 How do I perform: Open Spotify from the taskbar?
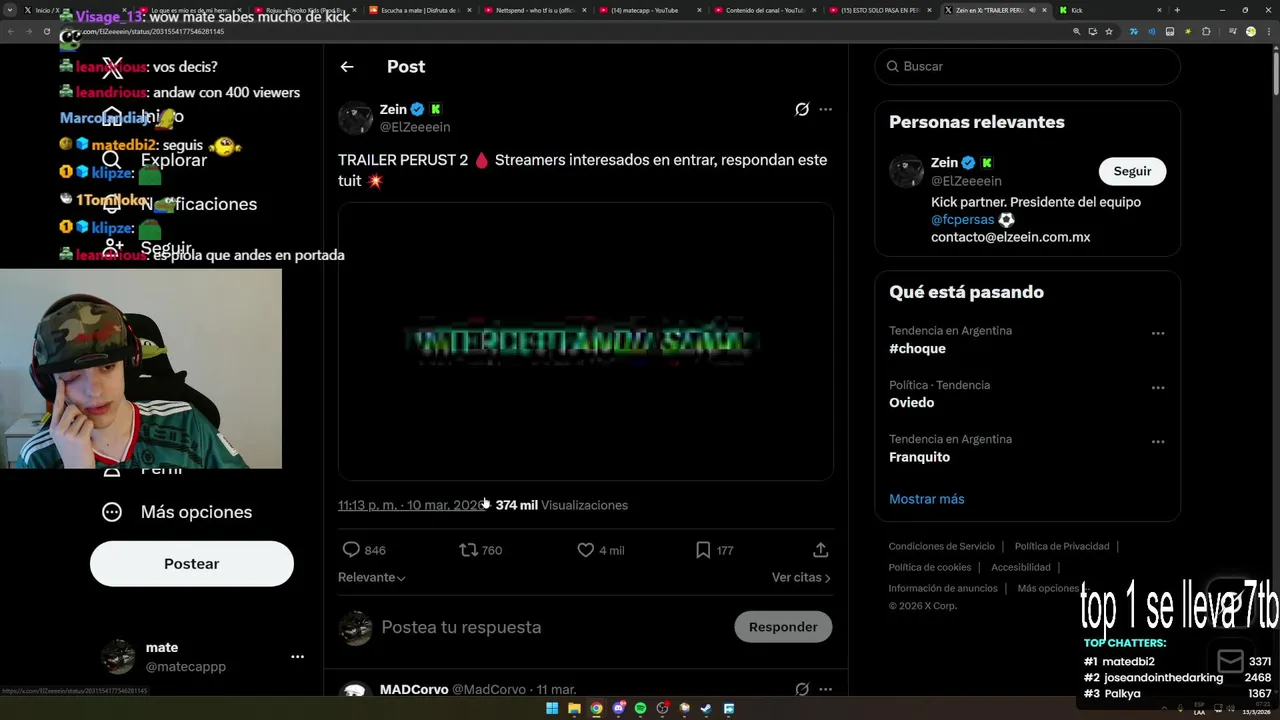(641, 709)
